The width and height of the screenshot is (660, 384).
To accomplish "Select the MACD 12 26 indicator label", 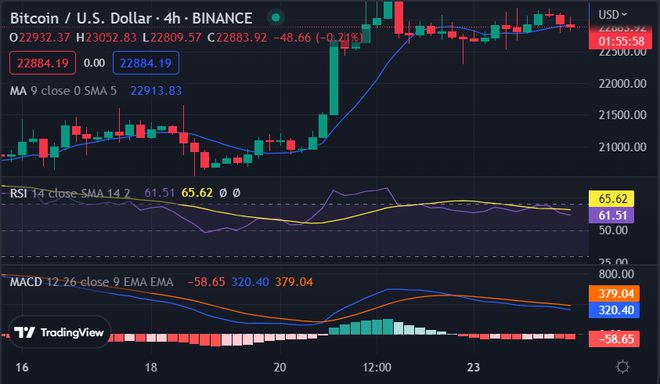I will coord(91,282).
